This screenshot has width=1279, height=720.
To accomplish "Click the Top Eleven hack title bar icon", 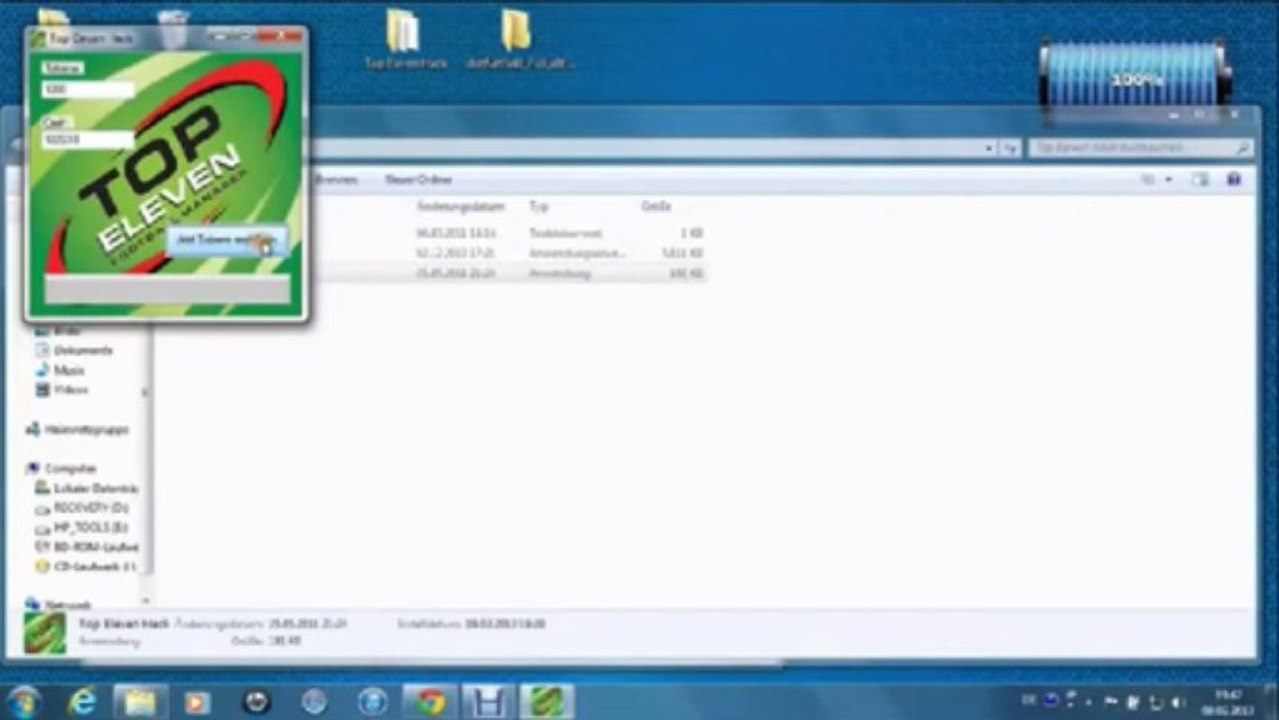I will [39, 40].
